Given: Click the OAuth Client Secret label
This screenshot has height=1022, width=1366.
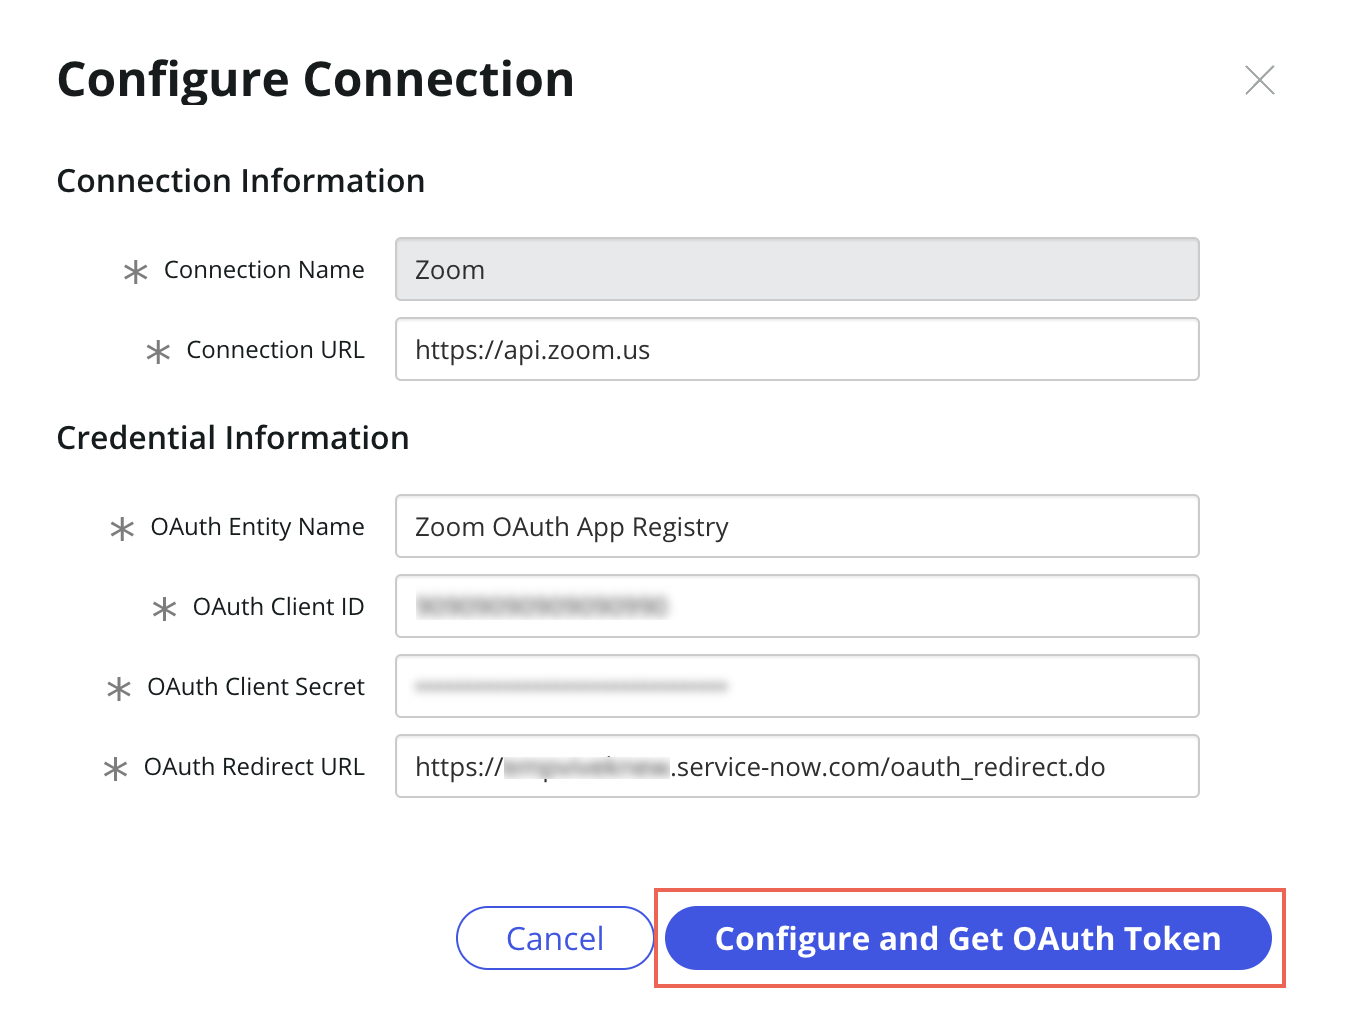Looking at the screenshot, I should [256, 687].
